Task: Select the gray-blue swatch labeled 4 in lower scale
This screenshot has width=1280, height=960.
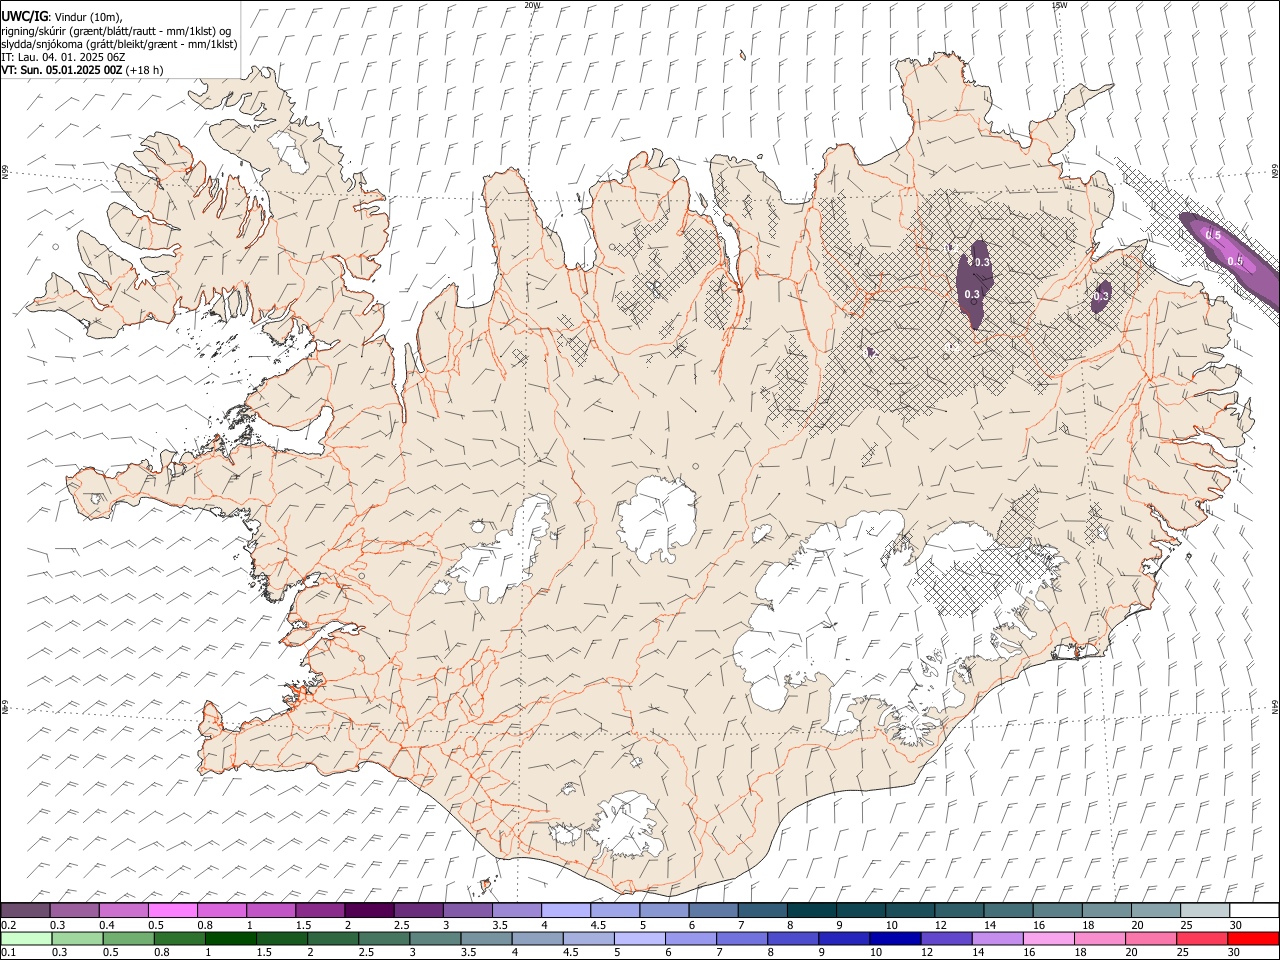Action: tap(537, 938)
